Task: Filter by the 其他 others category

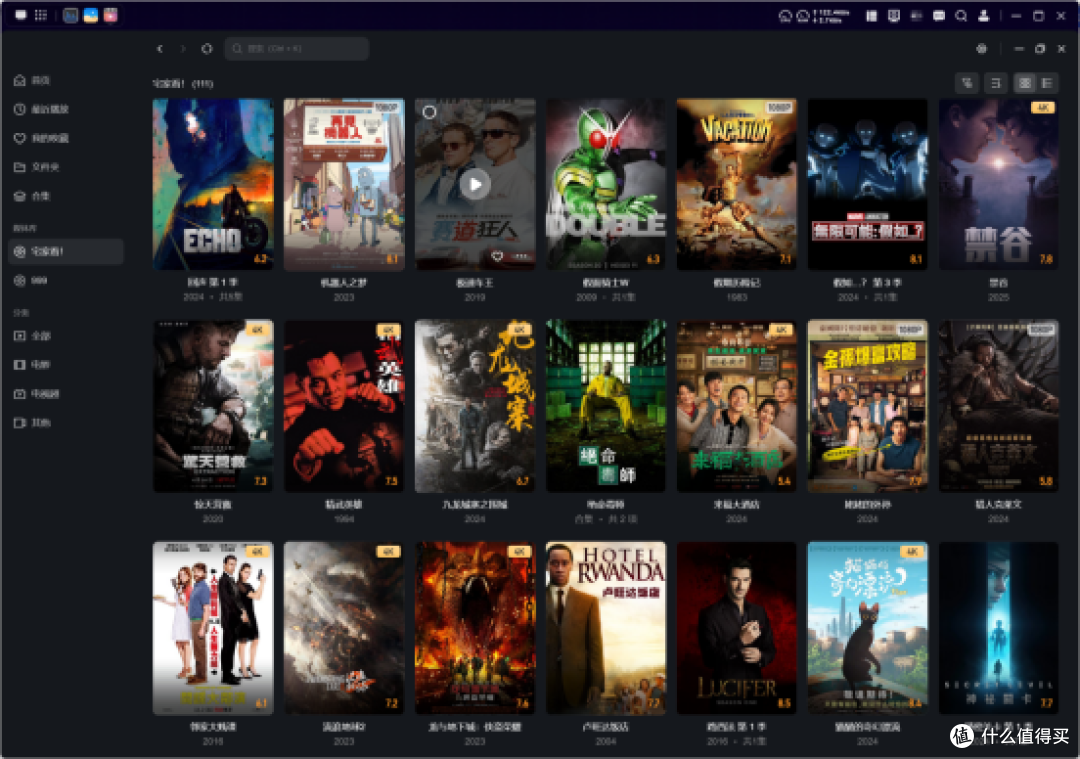Action: click(65, 423)
